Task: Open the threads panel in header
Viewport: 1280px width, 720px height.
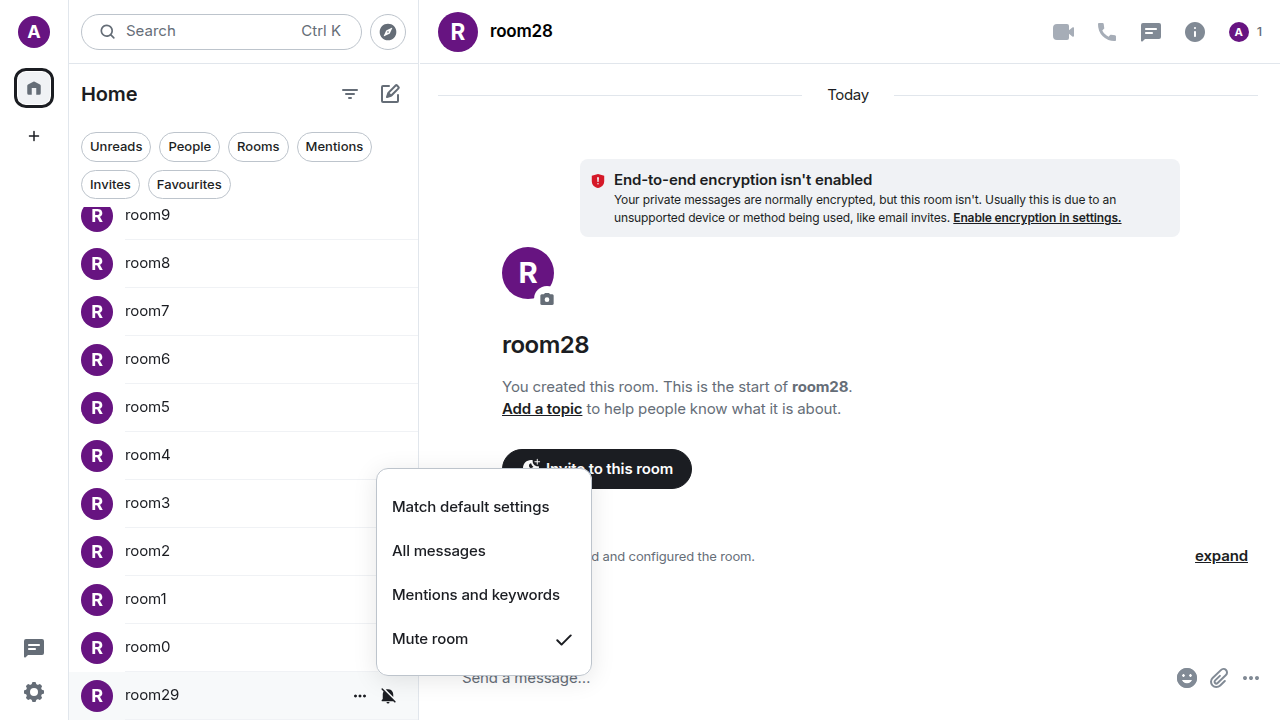Action: coord(1151,32)
